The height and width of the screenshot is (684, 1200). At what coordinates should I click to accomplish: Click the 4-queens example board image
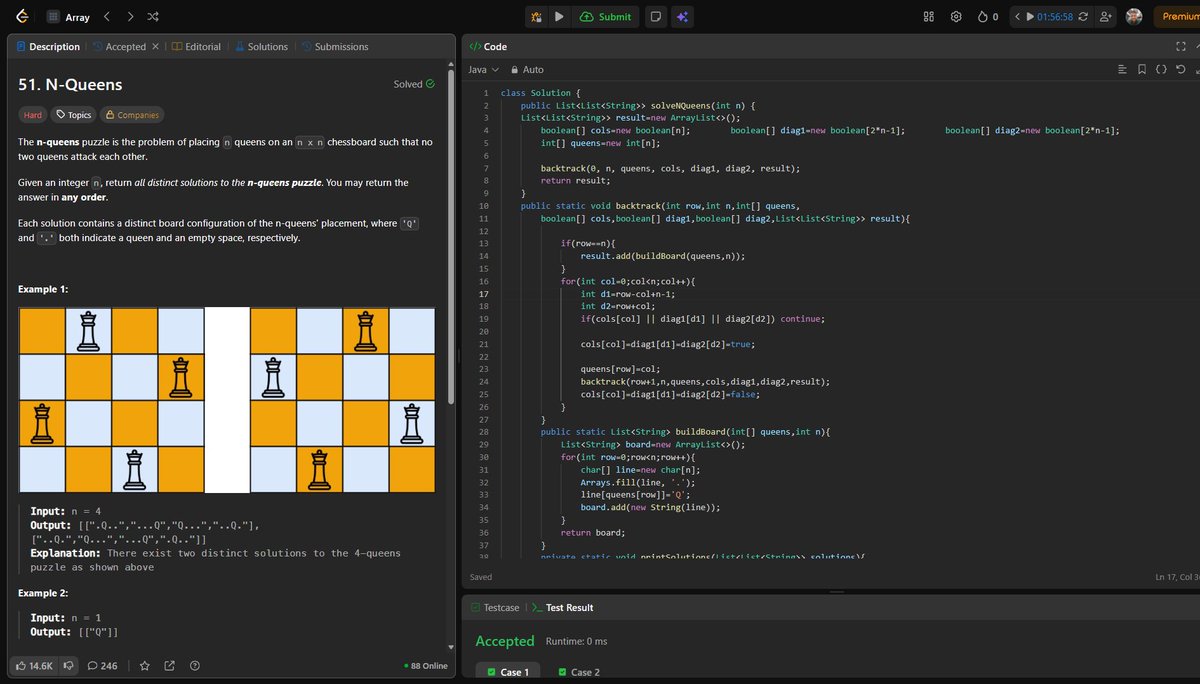[x=226, y=400]
